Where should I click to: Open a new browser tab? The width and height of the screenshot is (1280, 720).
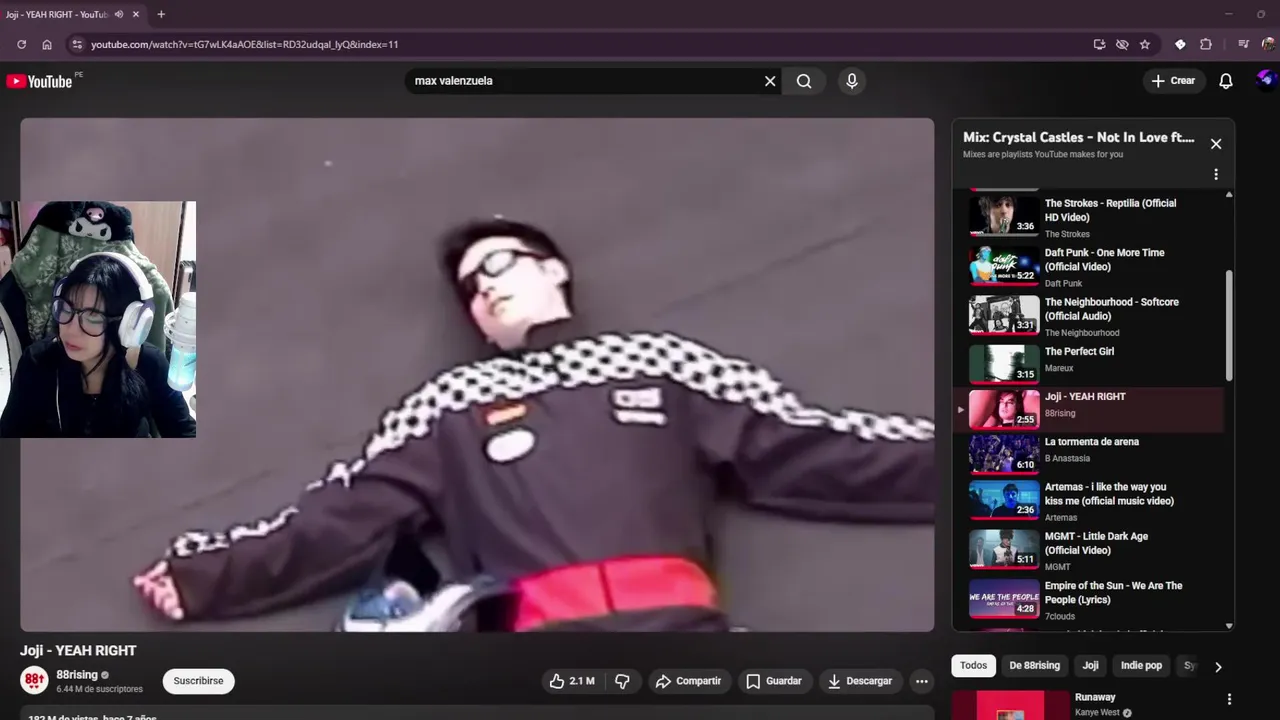click(x=161, y=14)
